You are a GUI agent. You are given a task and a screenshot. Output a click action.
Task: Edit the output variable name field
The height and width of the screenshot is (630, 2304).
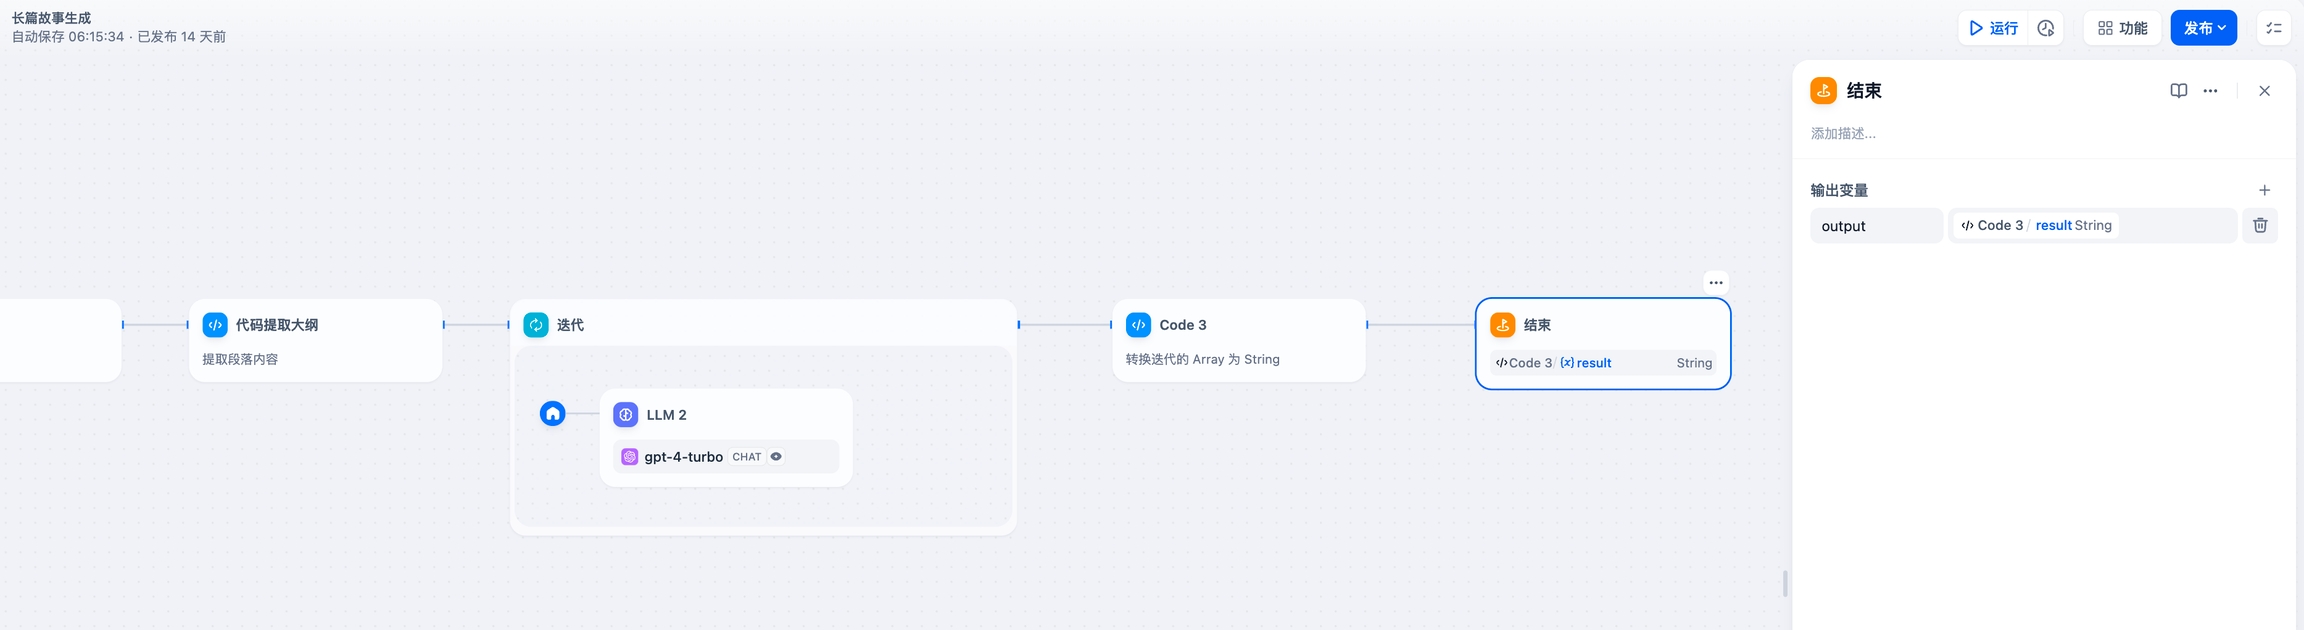[x=1875, y=226]
